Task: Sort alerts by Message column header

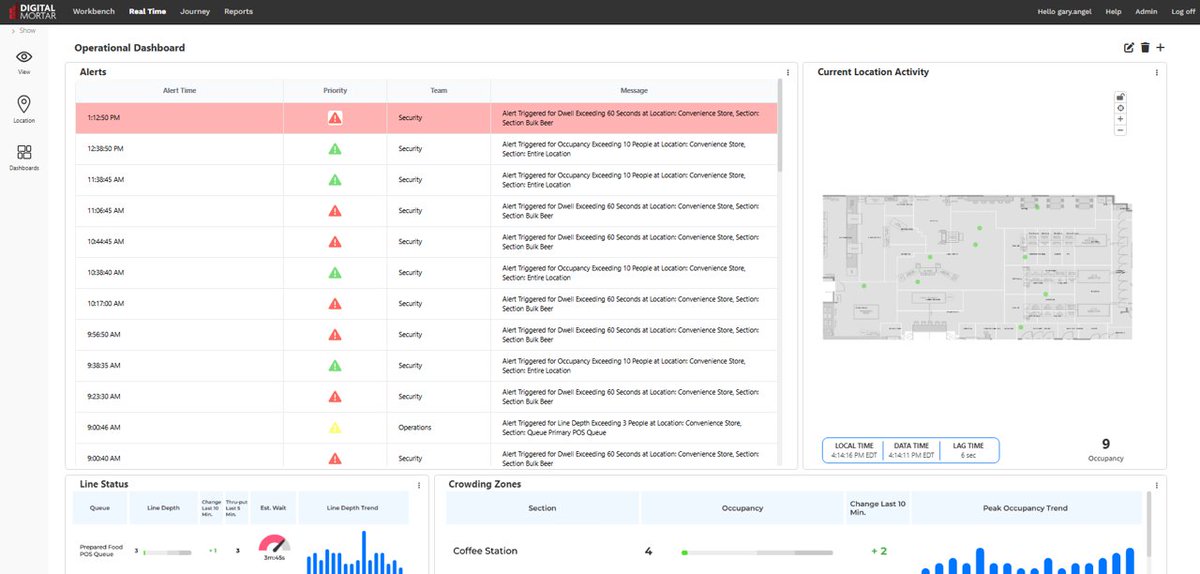Action: pyautogui.click(x=634, y=90)
